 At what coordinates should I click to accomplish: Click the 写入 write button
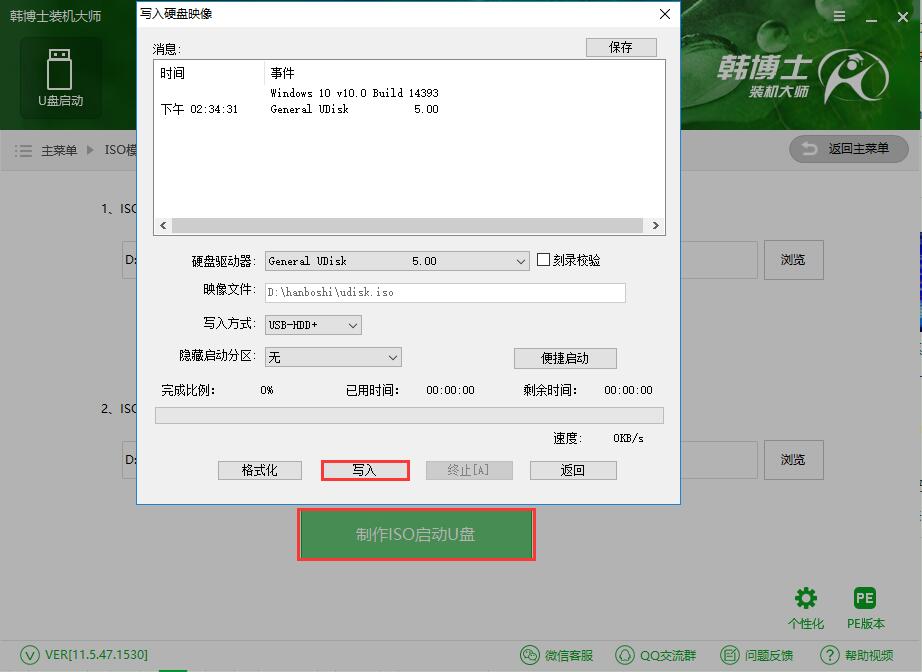(364, 470)
